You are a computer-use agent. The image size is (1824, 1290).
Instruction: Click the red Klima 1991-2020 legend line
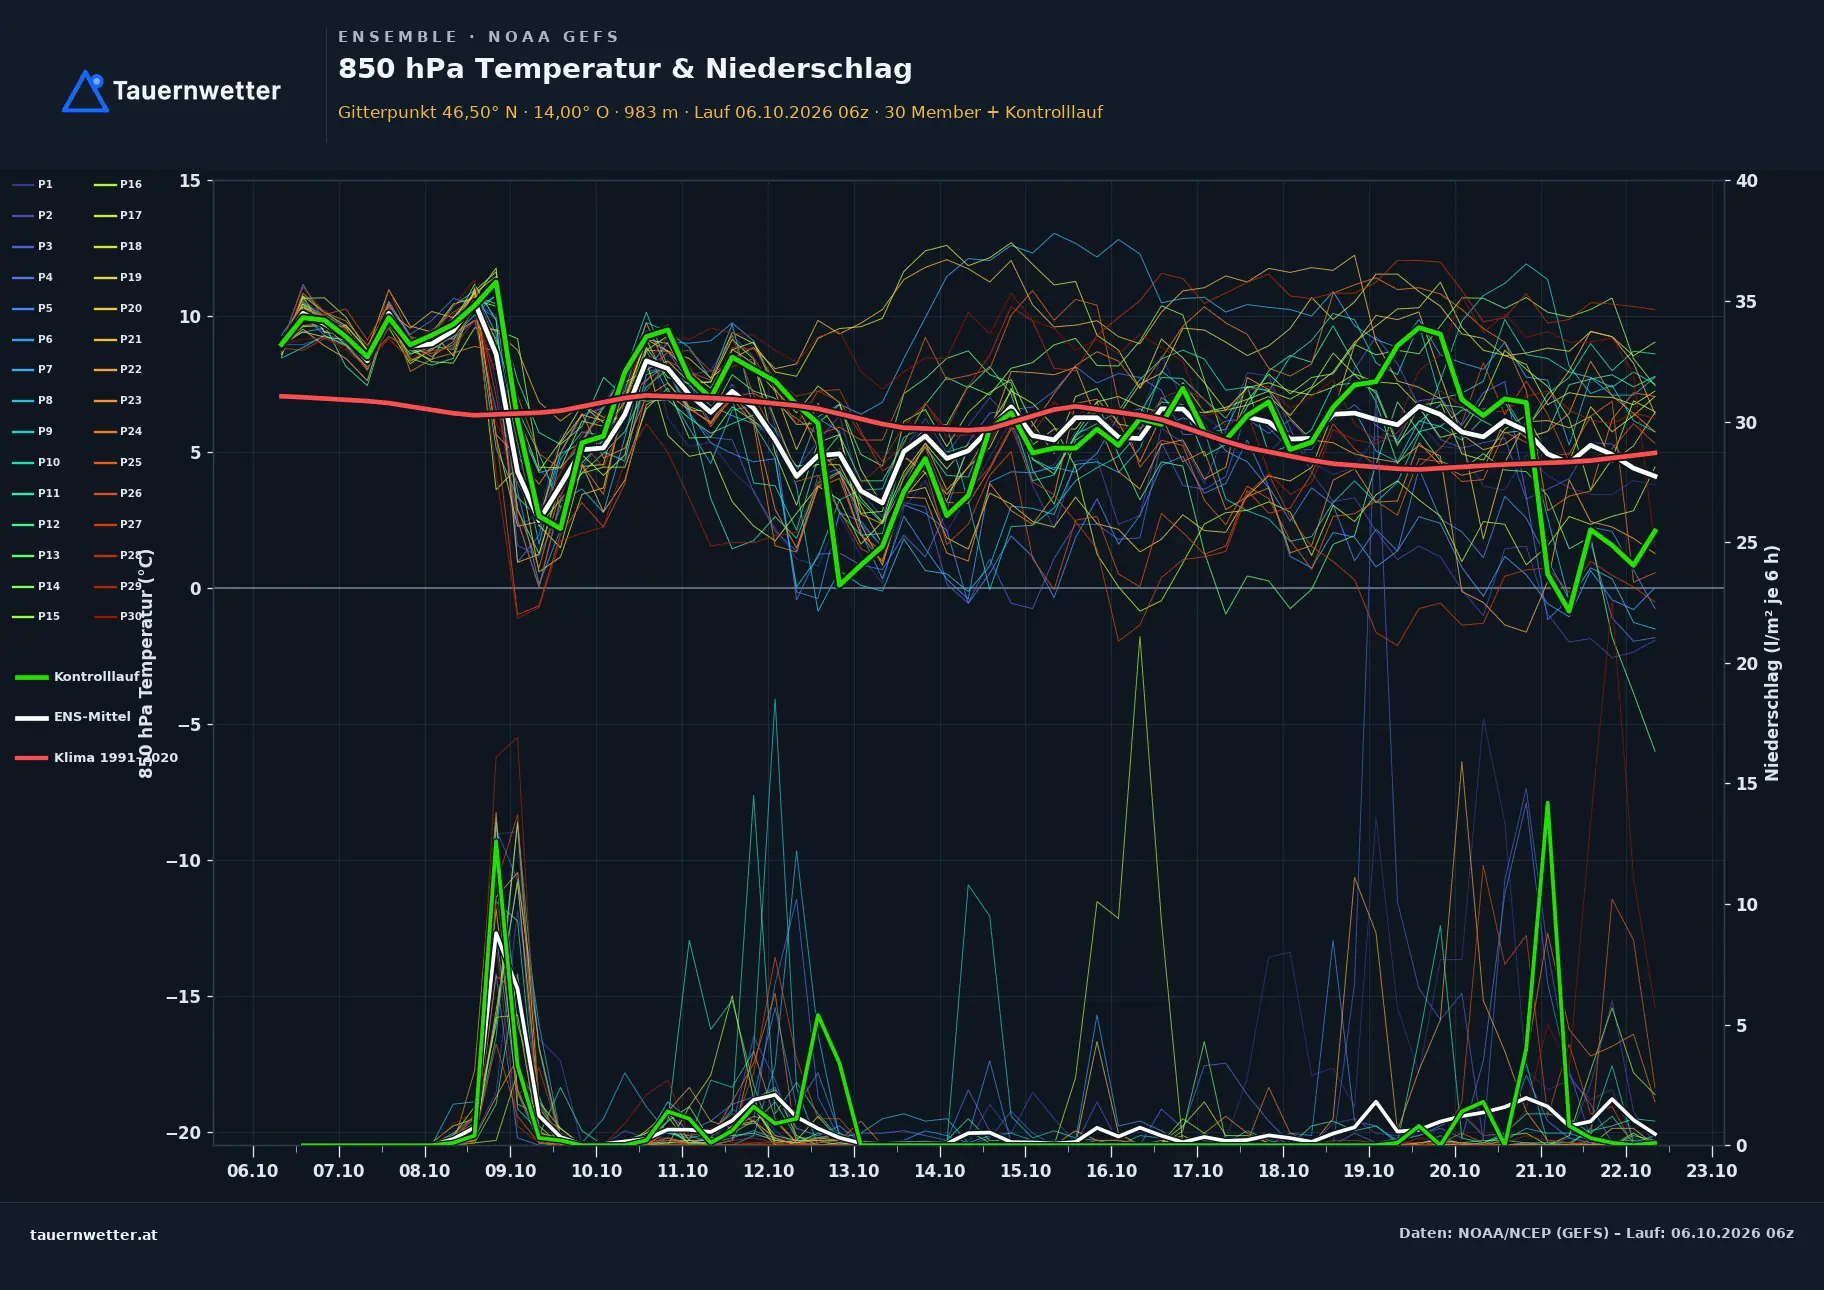pyautogui.click(x=32, y=758)
